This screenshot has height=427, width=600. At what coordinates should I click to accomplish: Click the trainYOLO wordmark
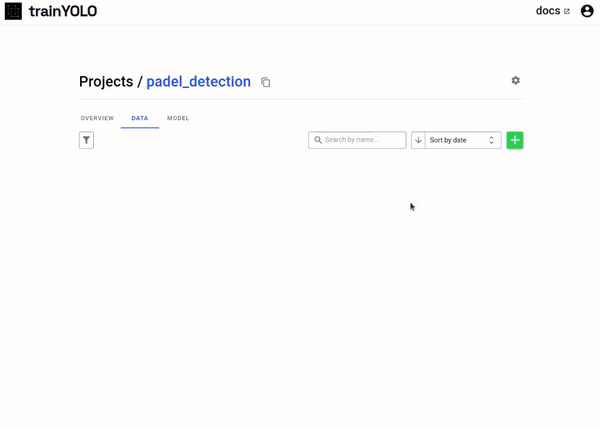[x=63, y=11]
